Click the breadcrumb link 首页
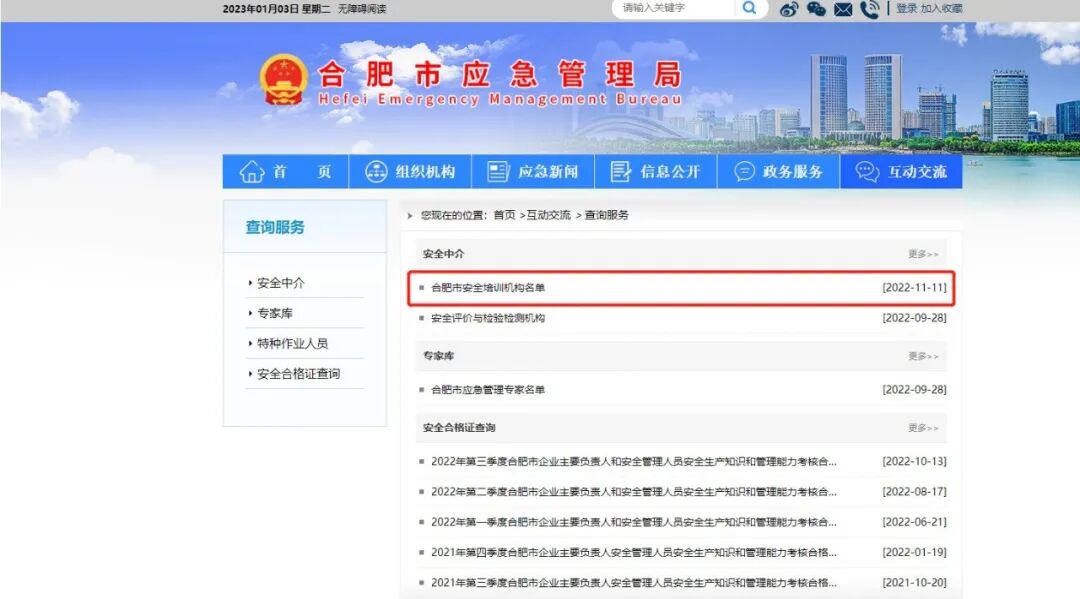This screenshot has height=599, width=1080. tap(506, 214)
